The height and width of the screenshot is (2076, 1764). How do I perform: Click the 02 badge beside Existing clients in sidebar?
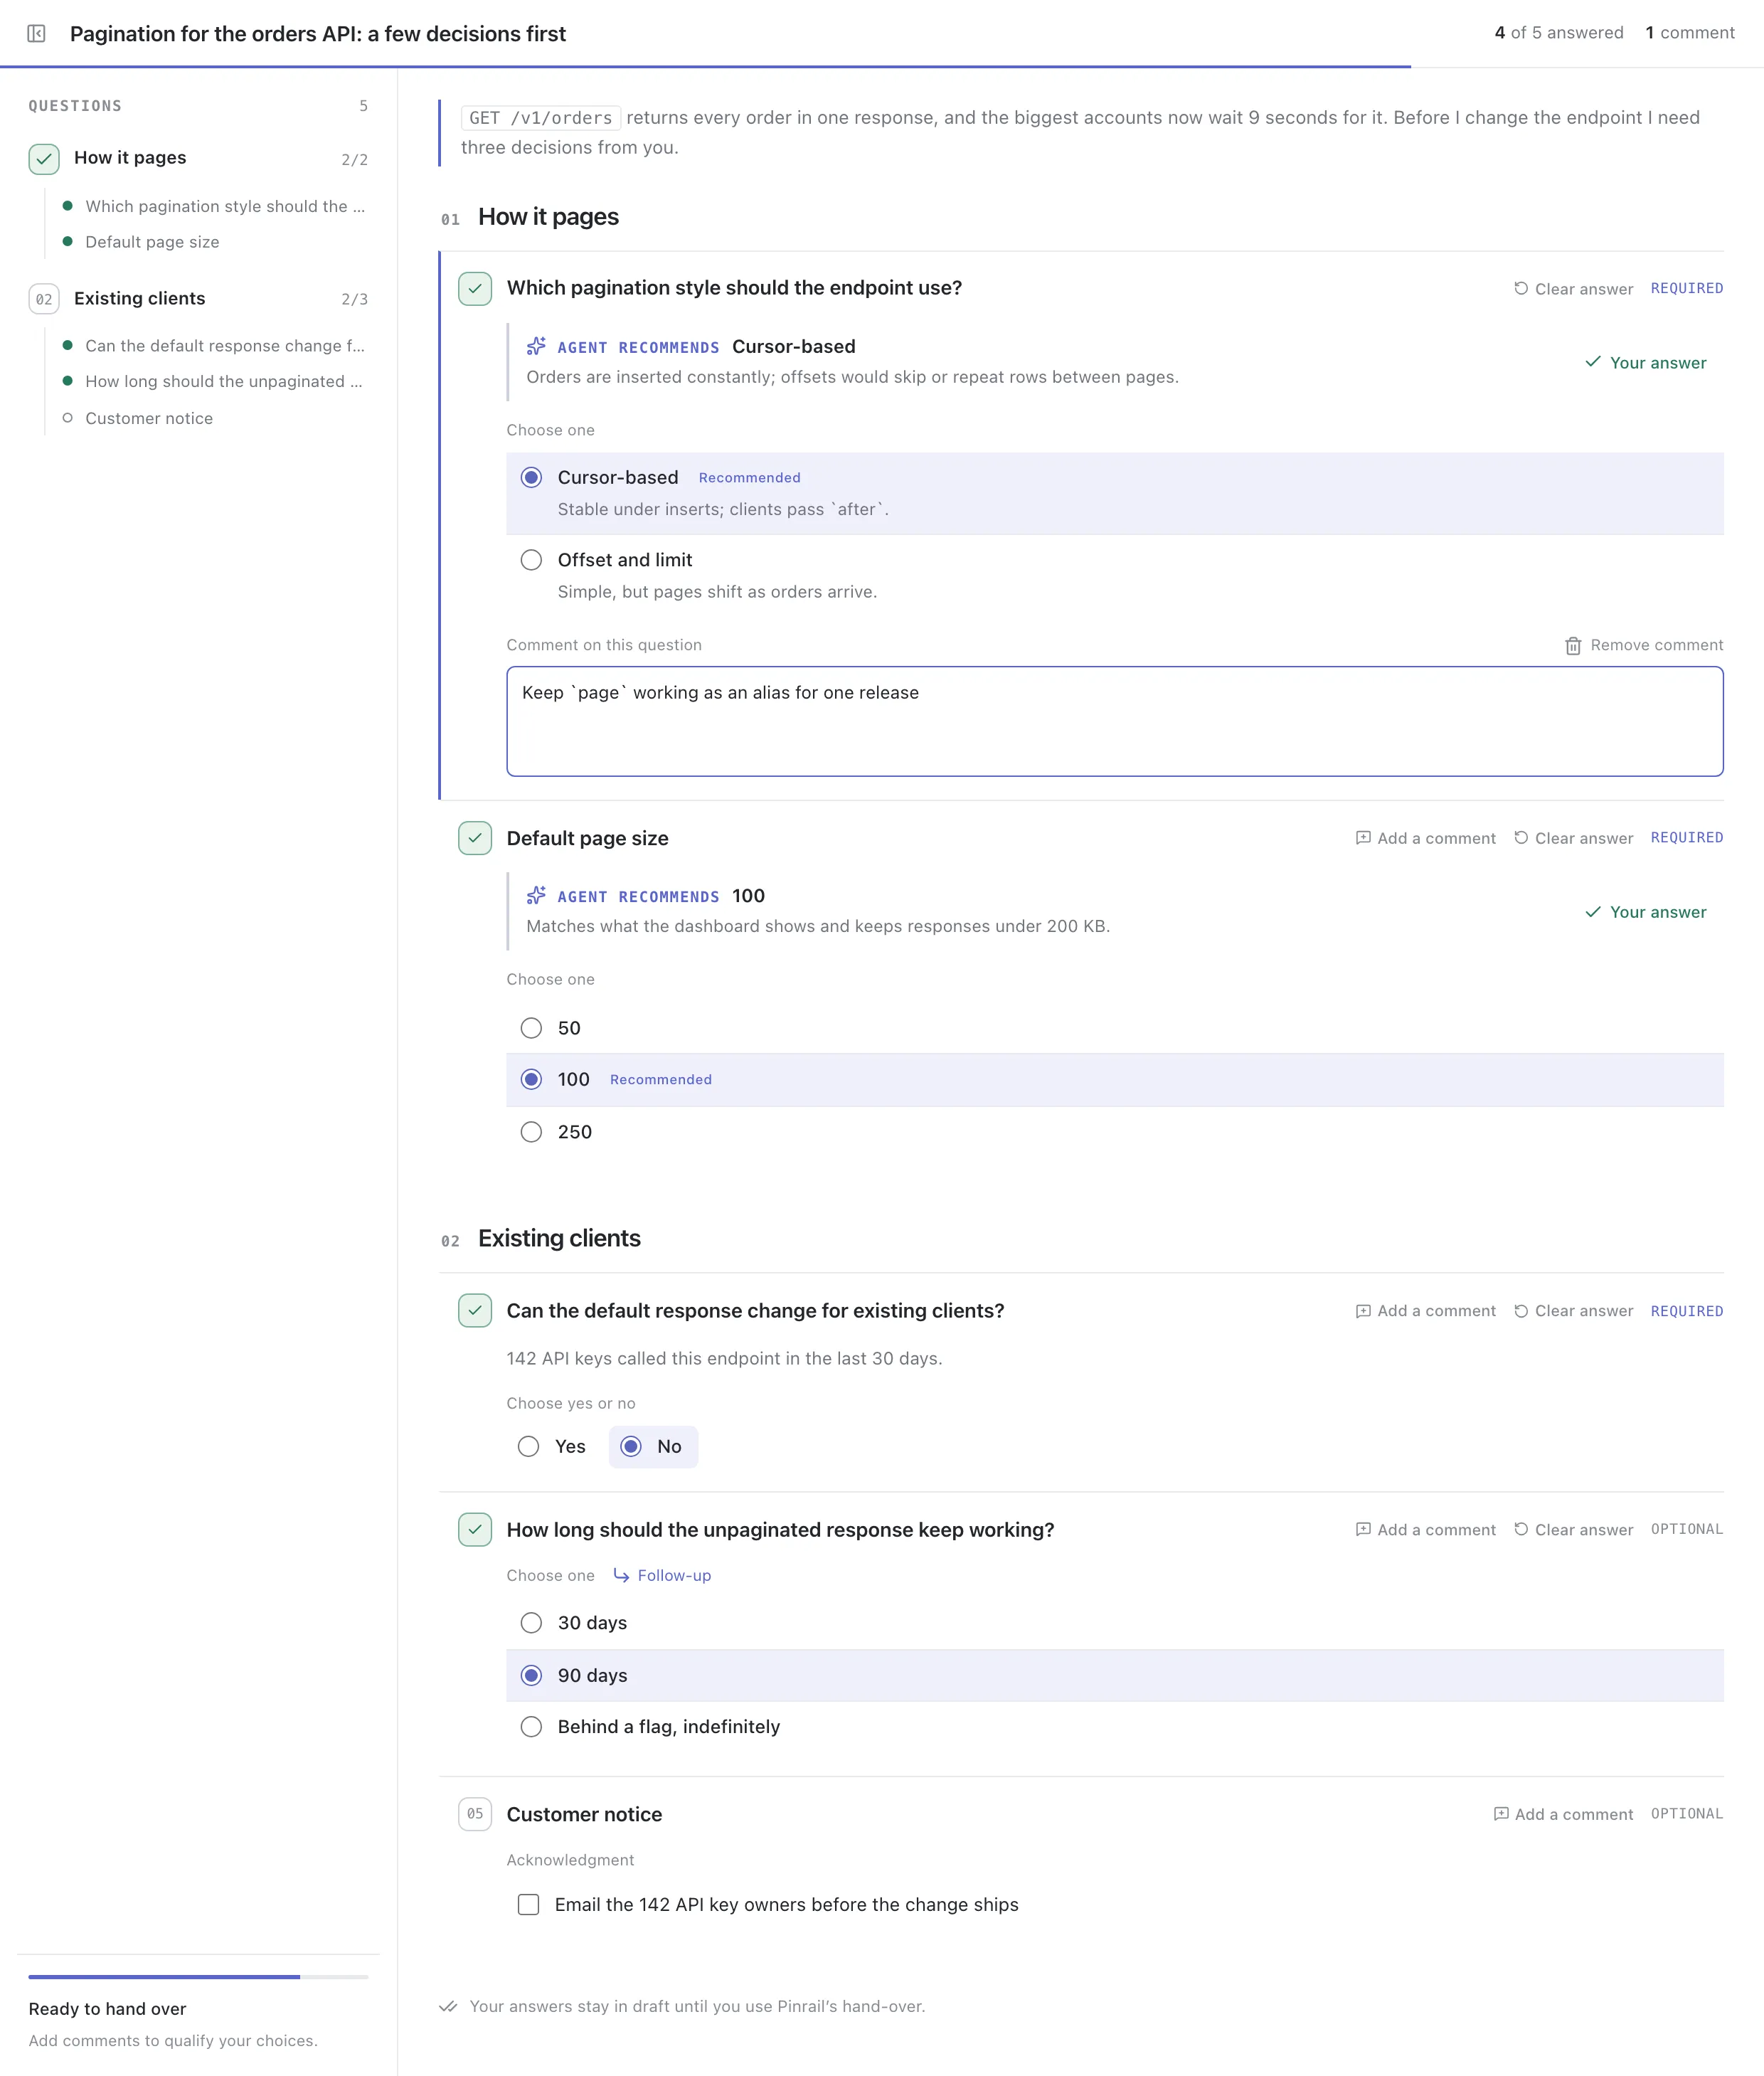[x=44, y=299]
